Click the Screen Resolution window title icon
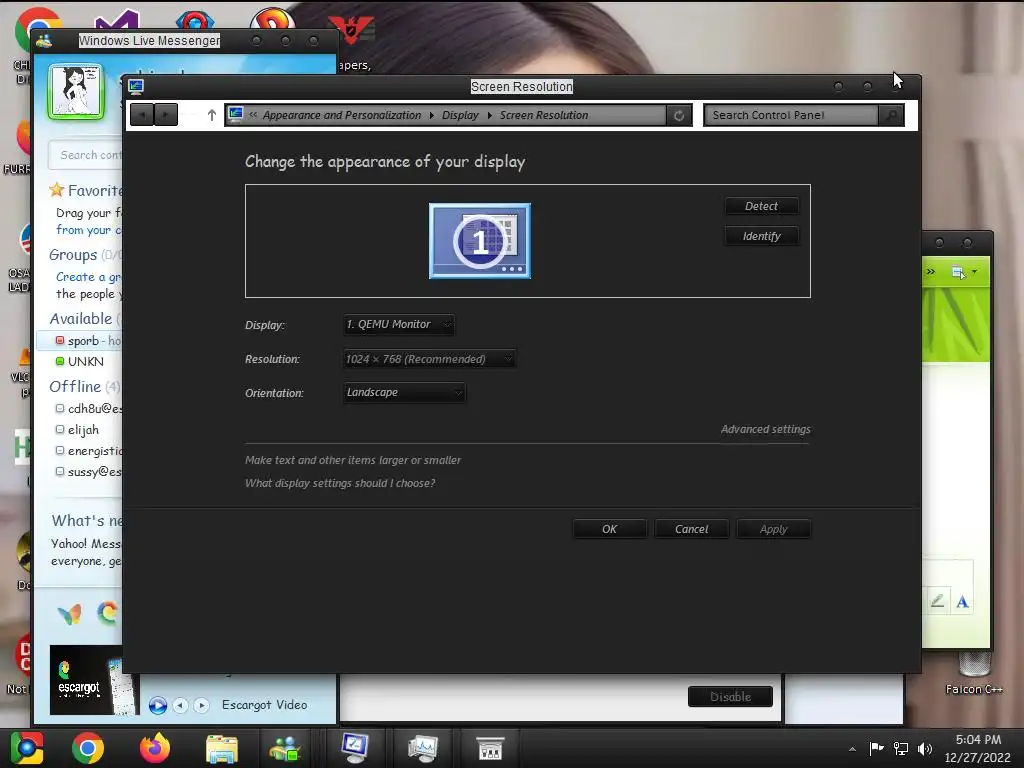This screenshot has width=1024, height=768. coord(136,86)
